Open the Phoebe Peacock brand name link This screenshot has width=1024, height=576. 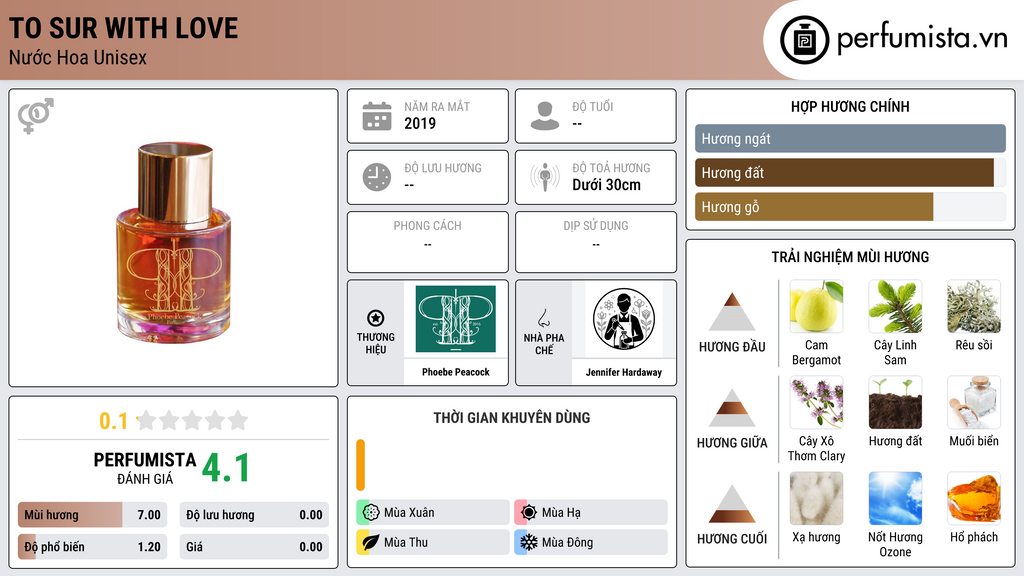pyautogui.click(x=455, y=372)
